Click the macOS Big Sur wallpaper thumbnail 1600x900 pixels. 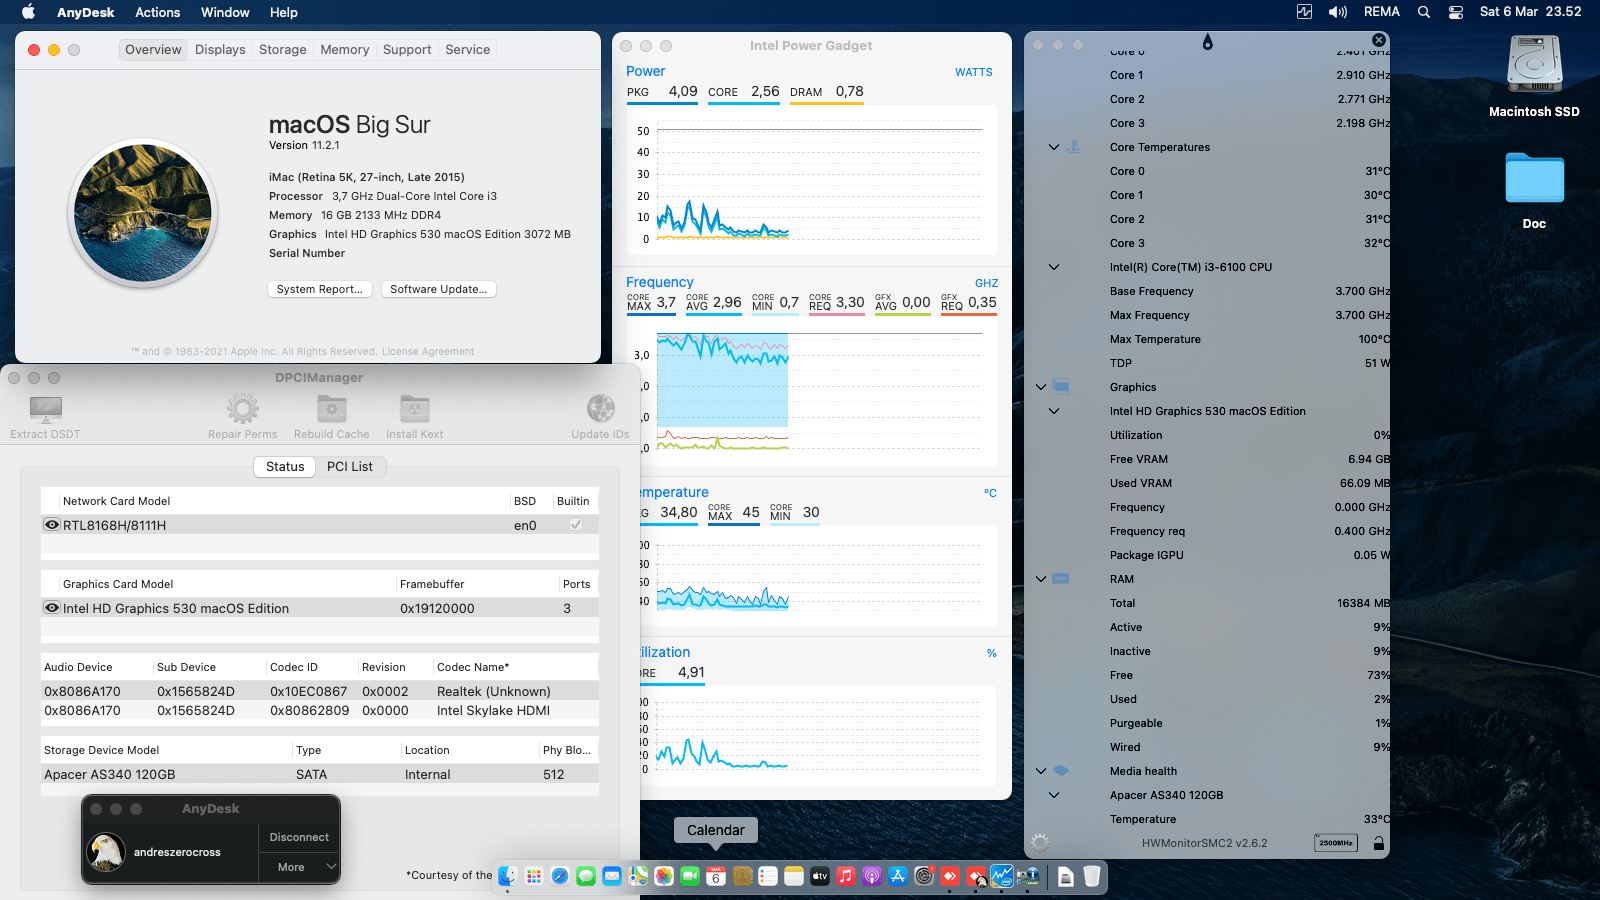[x=143, y=213]
